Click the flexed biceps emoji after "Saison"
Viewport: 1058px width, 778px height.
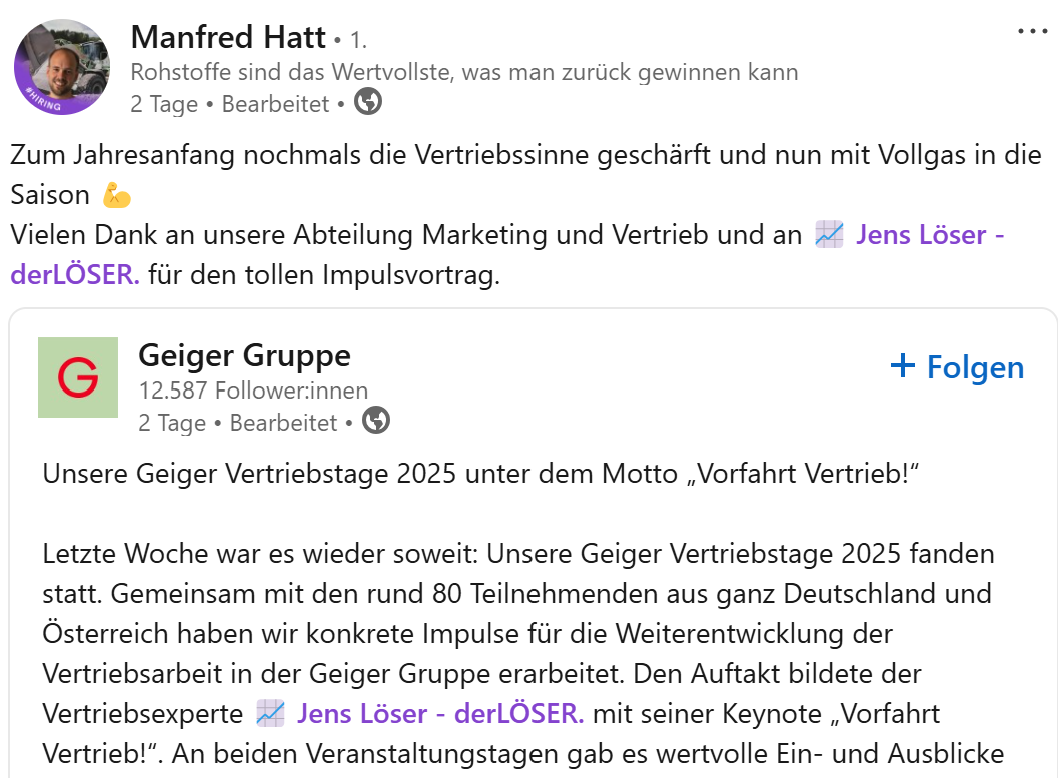117,194
